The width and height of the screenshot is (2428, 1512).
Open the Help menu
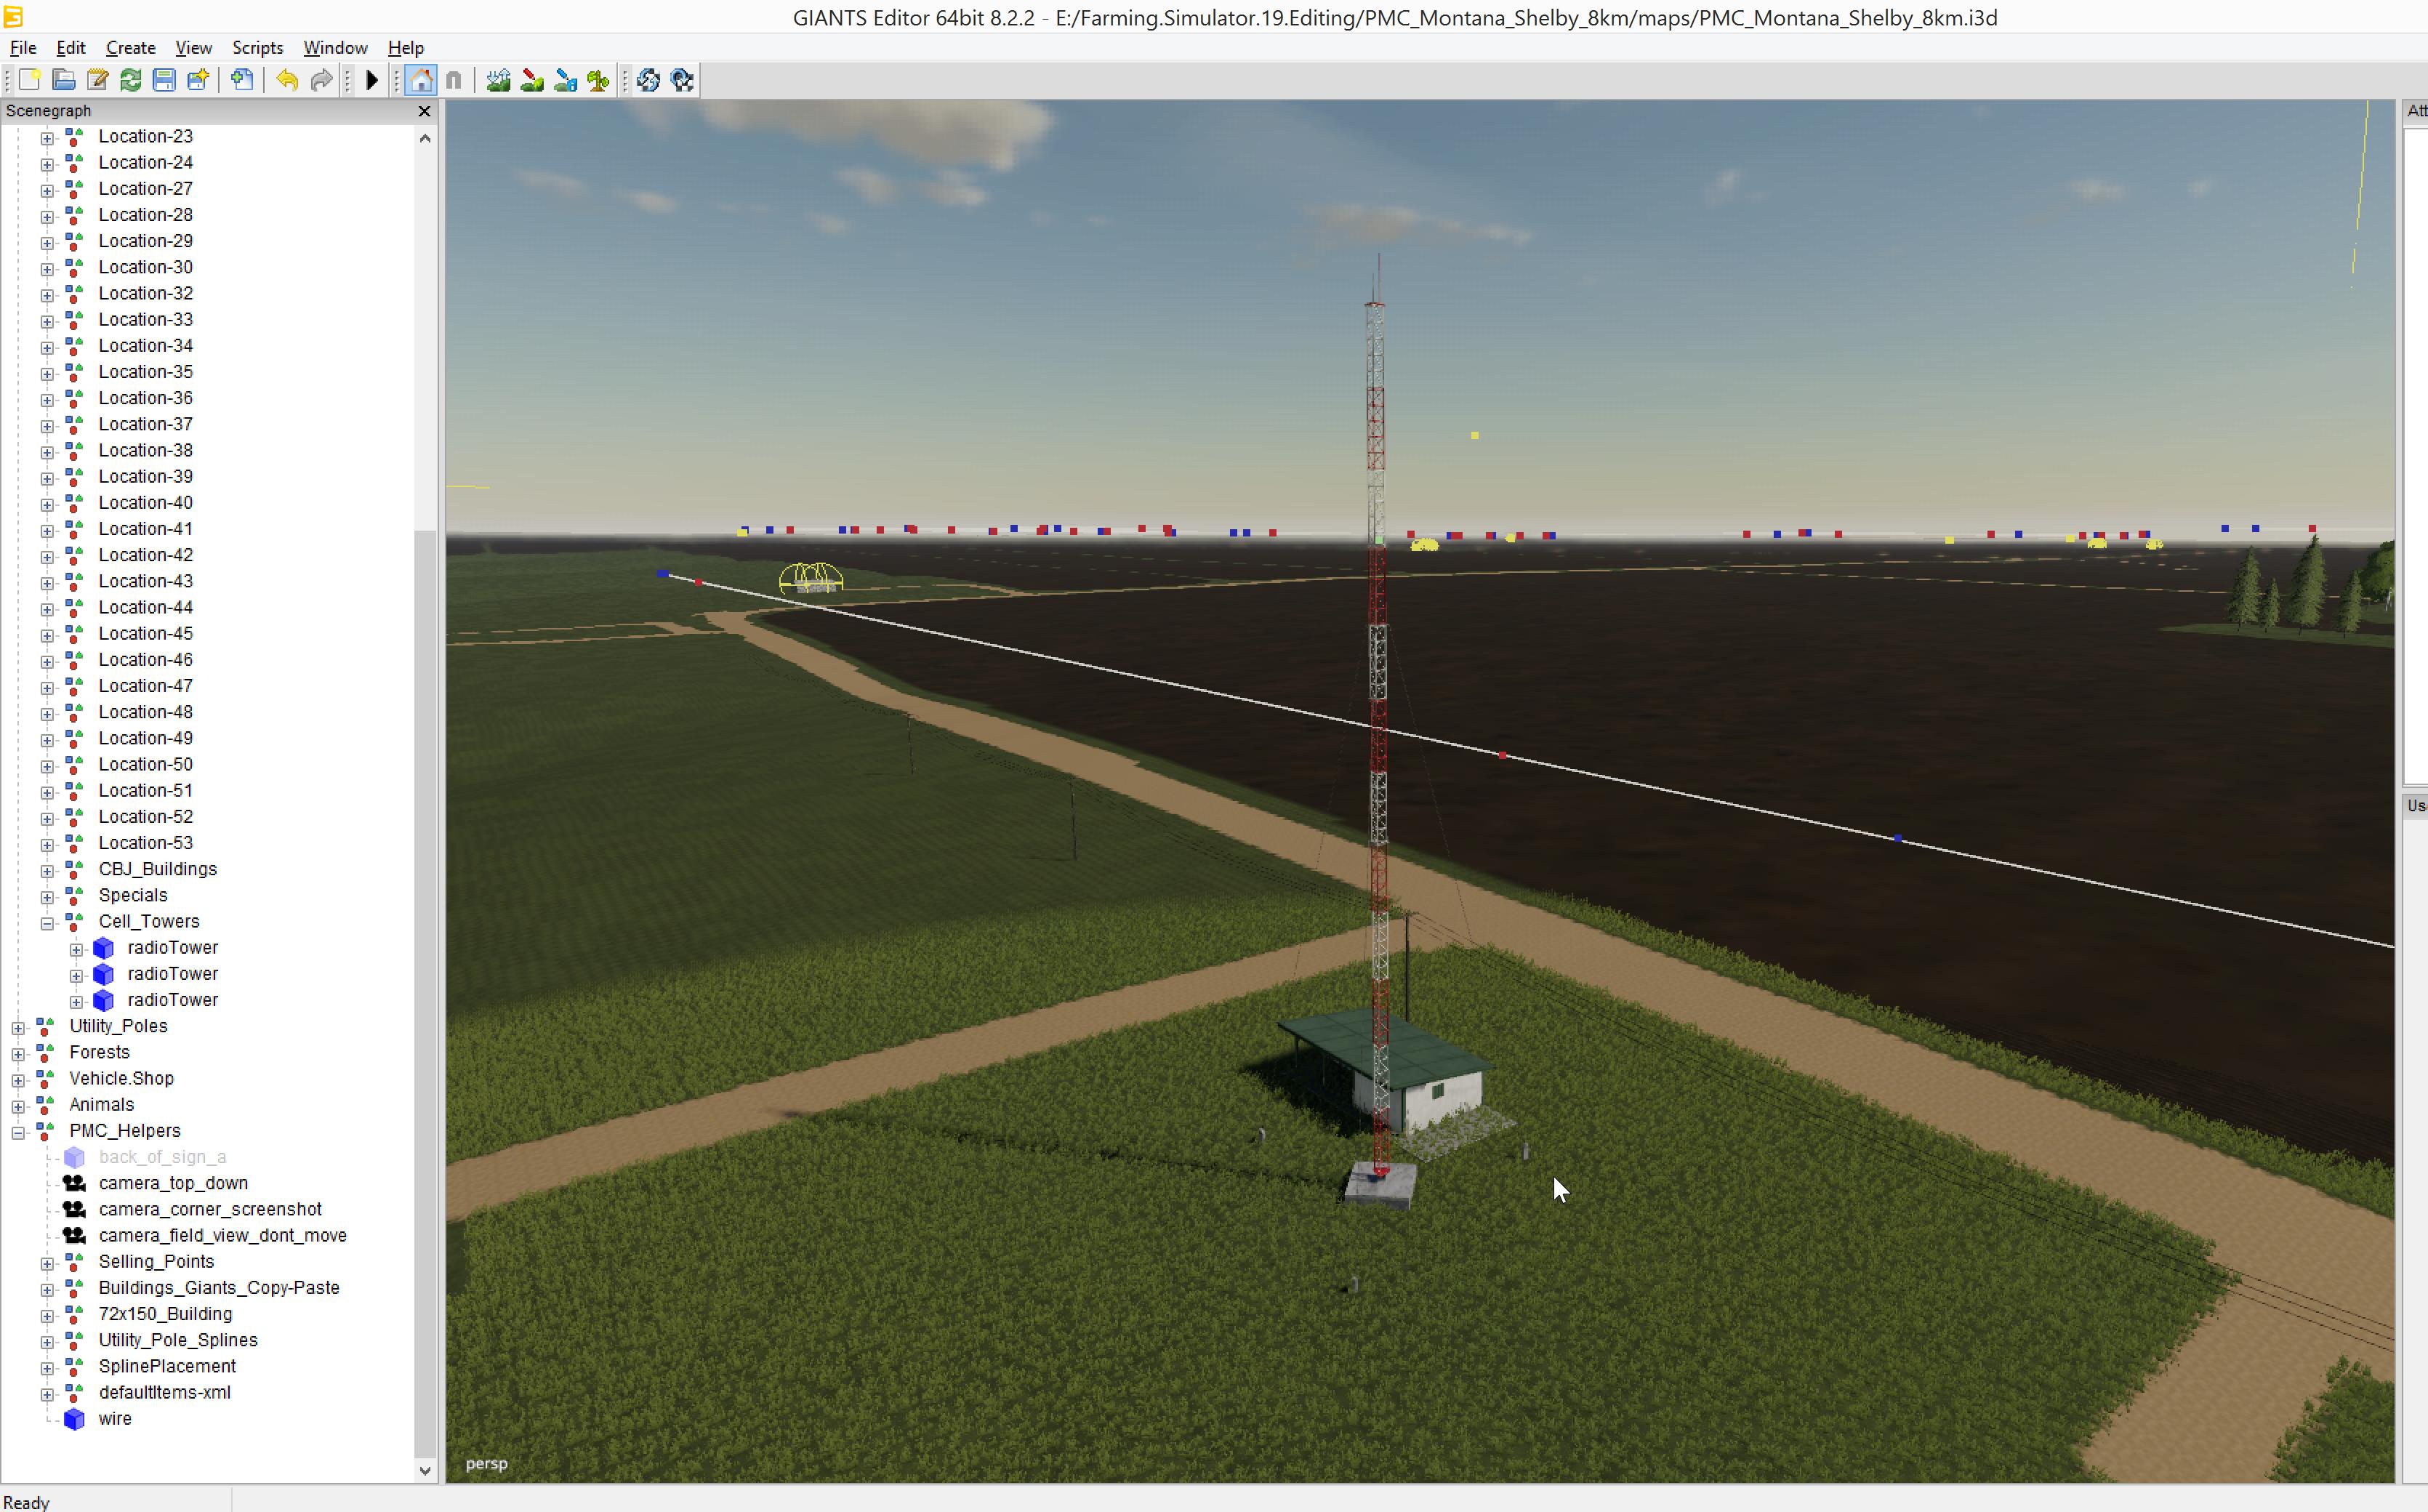pyautogui.click(x=405, y=47)
